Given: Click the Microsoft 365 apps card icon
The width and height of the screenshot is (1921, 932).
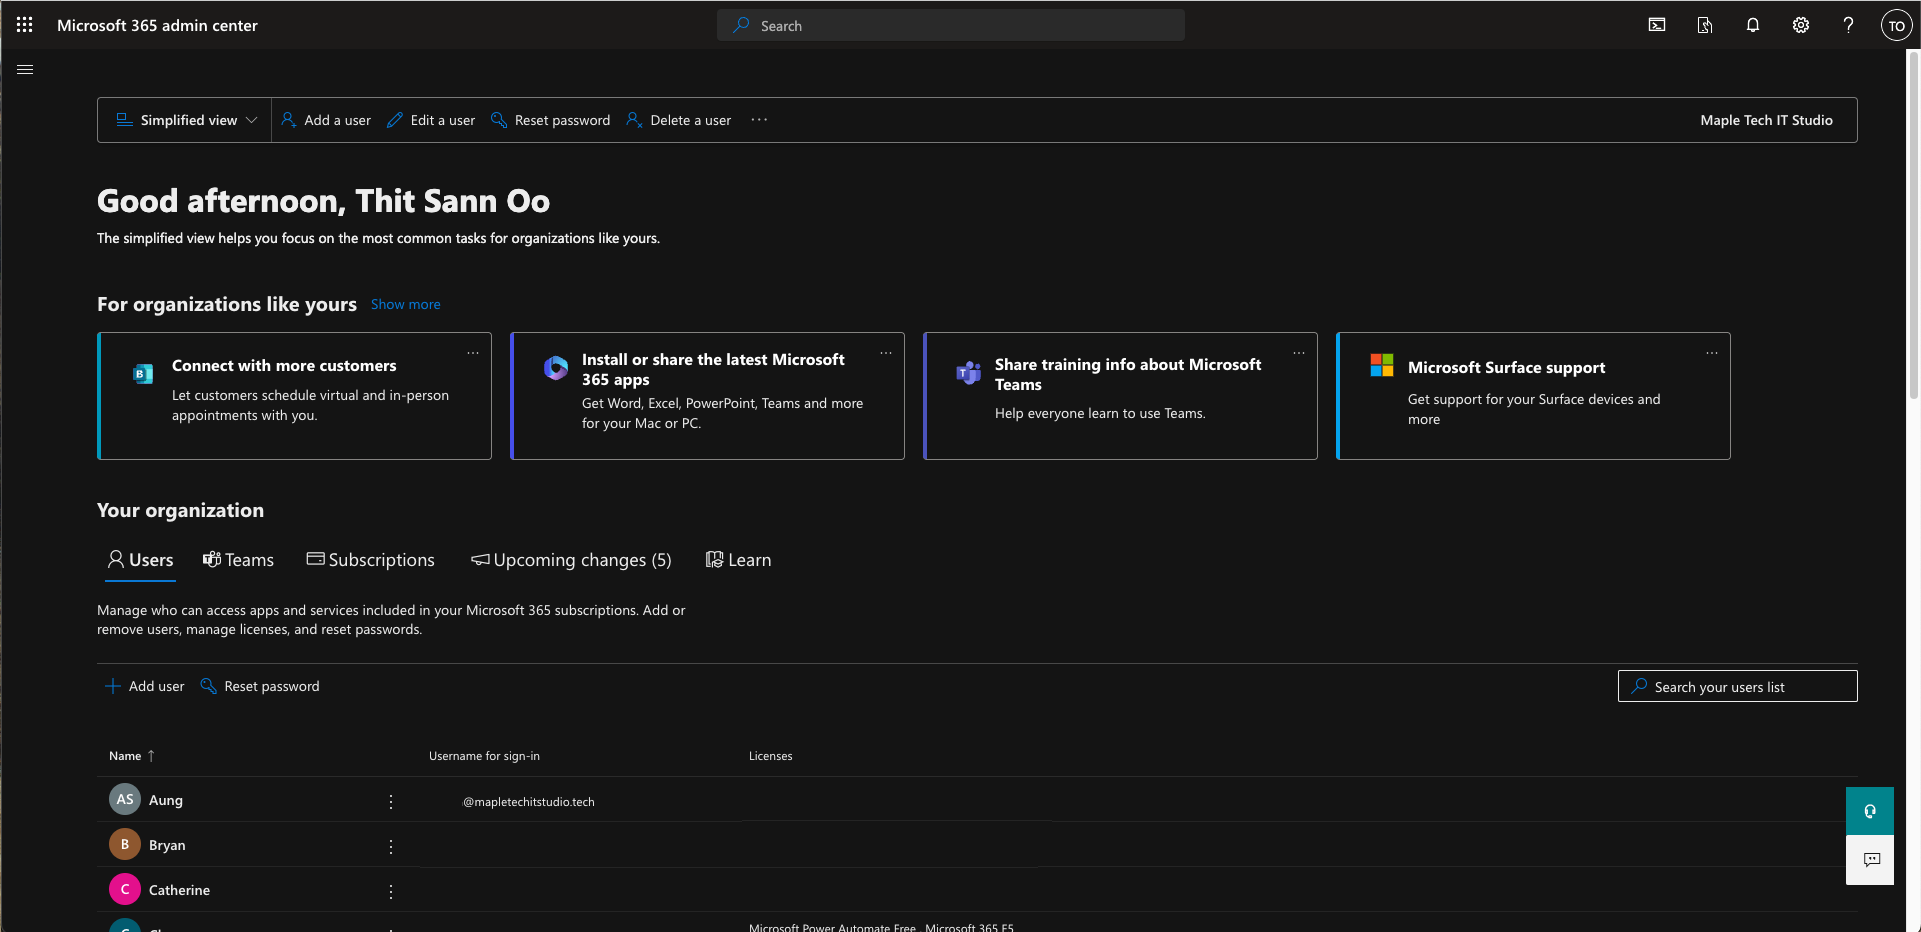Looking at the screenshot, I should pos(556,368).
